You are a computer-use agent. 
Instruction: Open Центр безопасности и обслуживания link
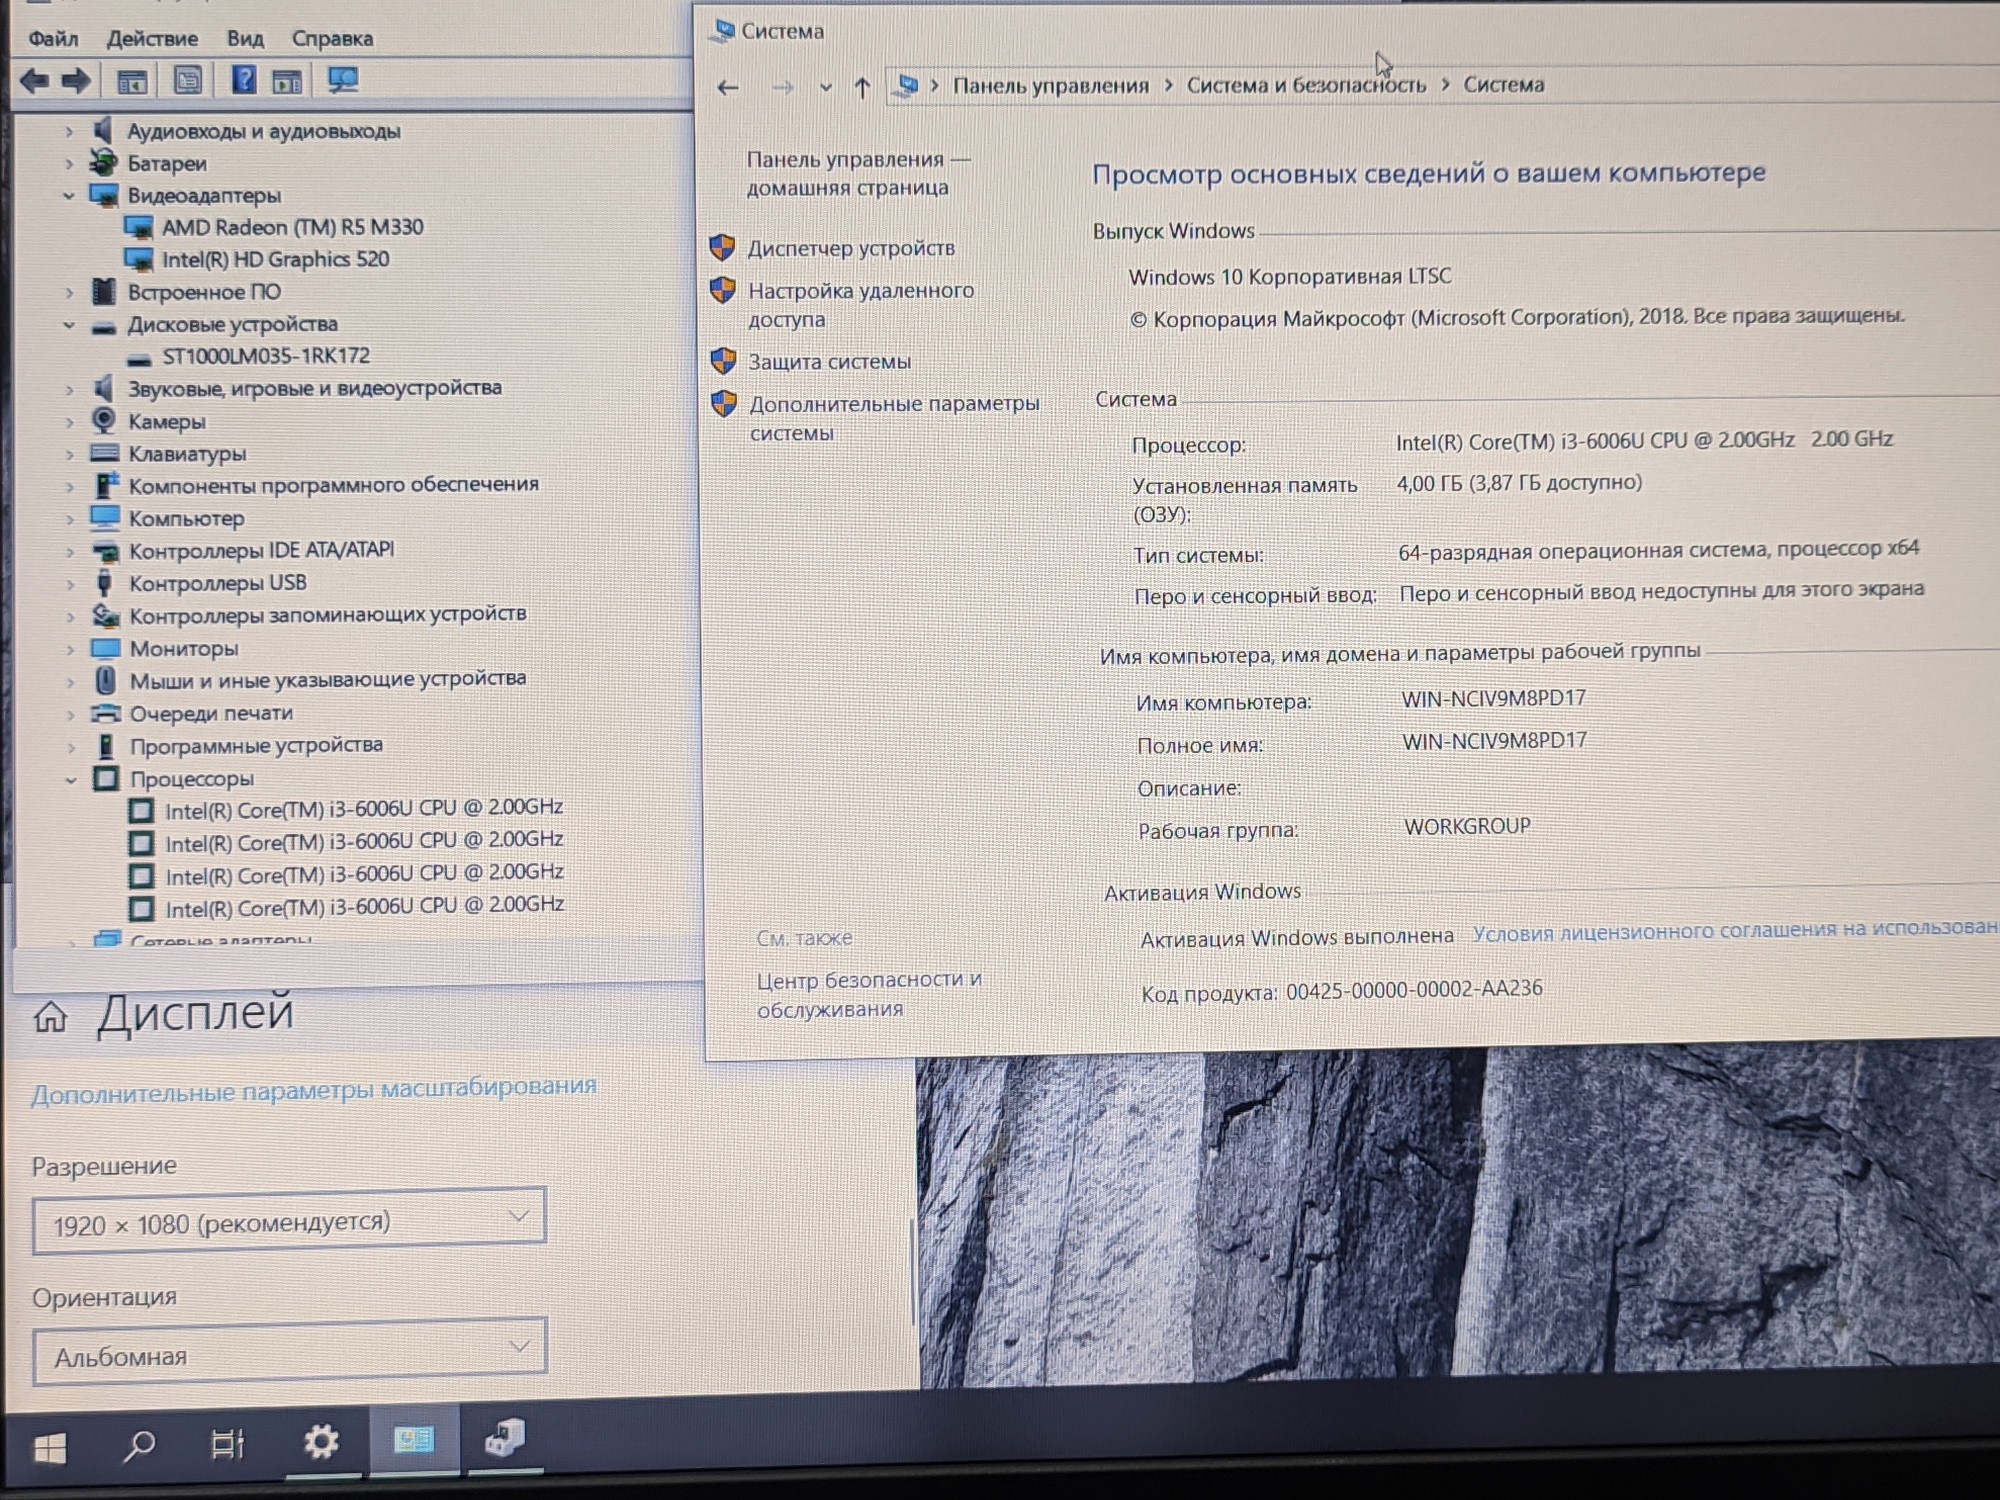(x=868, y=994)
